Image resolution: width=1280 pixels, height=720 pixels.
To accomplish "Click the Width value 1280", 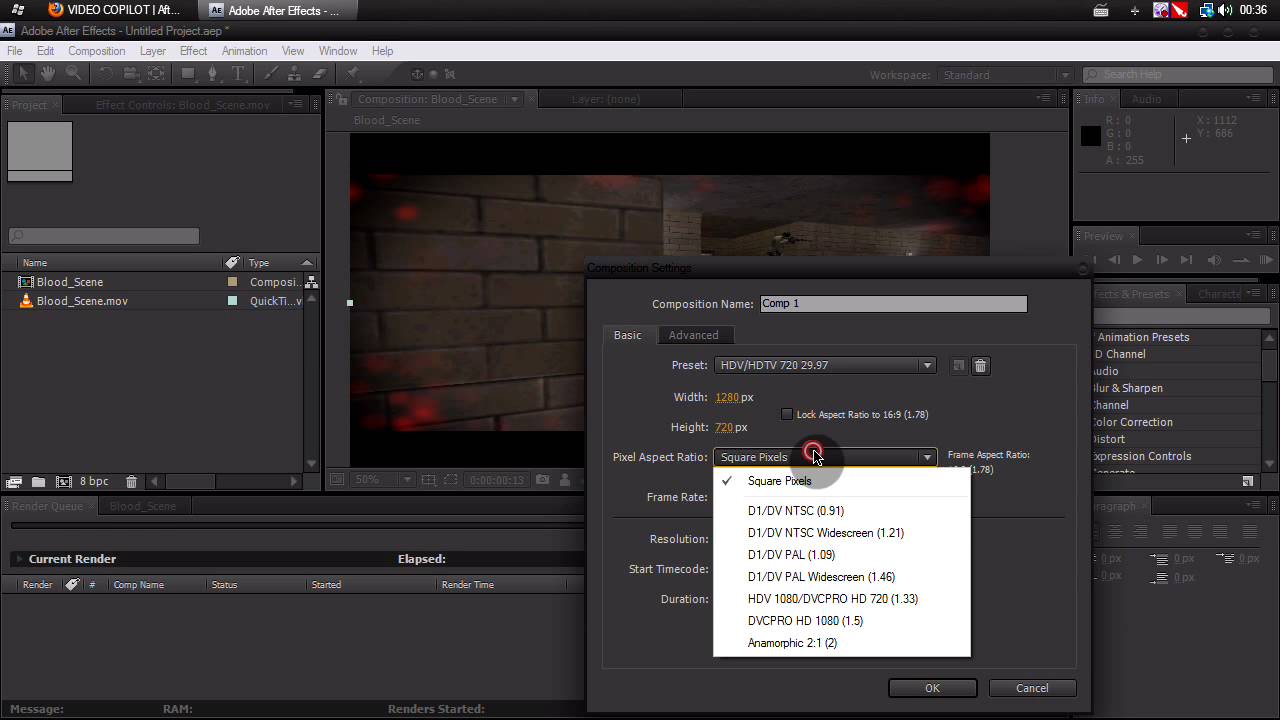I will click(727, 397).
